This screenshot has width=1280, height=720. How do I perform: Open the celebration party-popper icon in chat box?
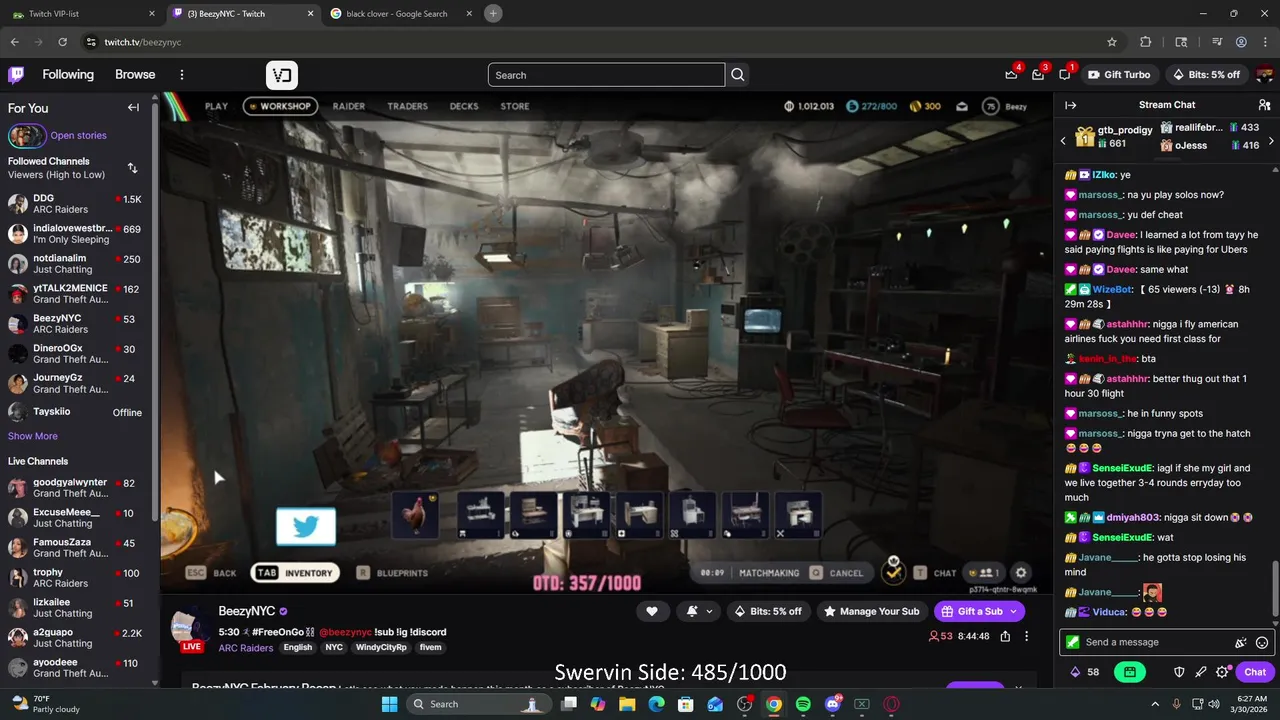(1241, 643)
